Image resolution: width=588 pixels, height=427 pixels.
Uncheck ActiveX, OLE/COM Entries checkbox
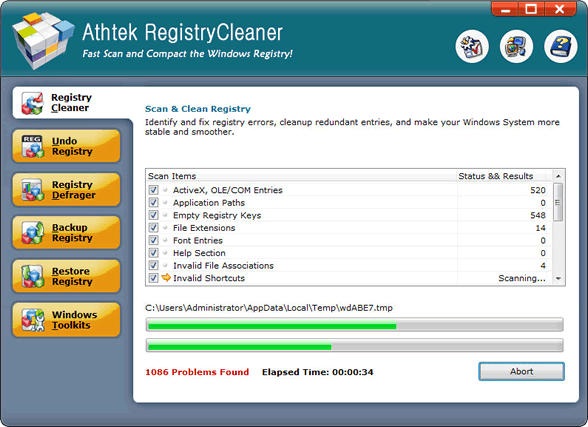pyautogui.click(x=153, y=190)
